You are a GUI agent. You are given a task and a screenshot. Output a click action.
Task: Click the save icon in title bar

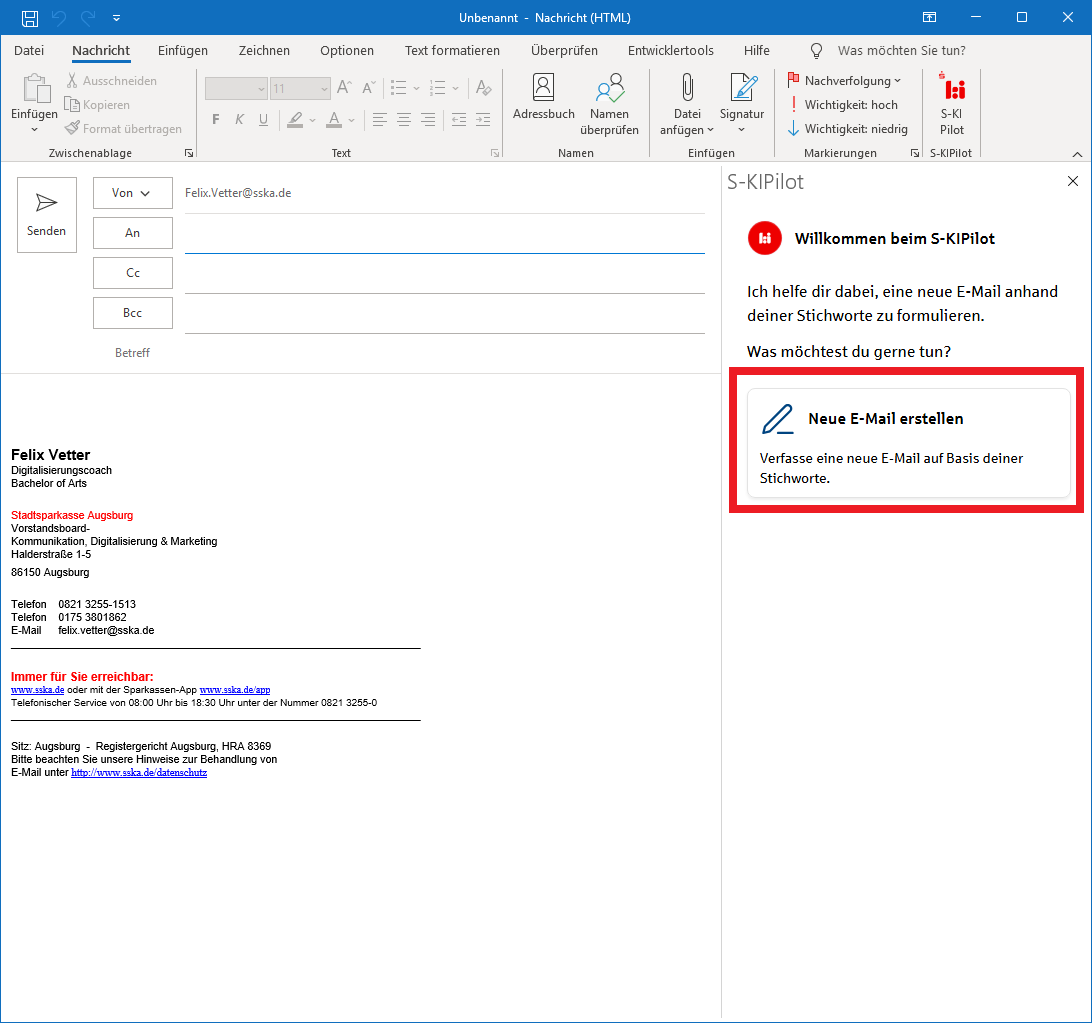click(x=30, y=18)
